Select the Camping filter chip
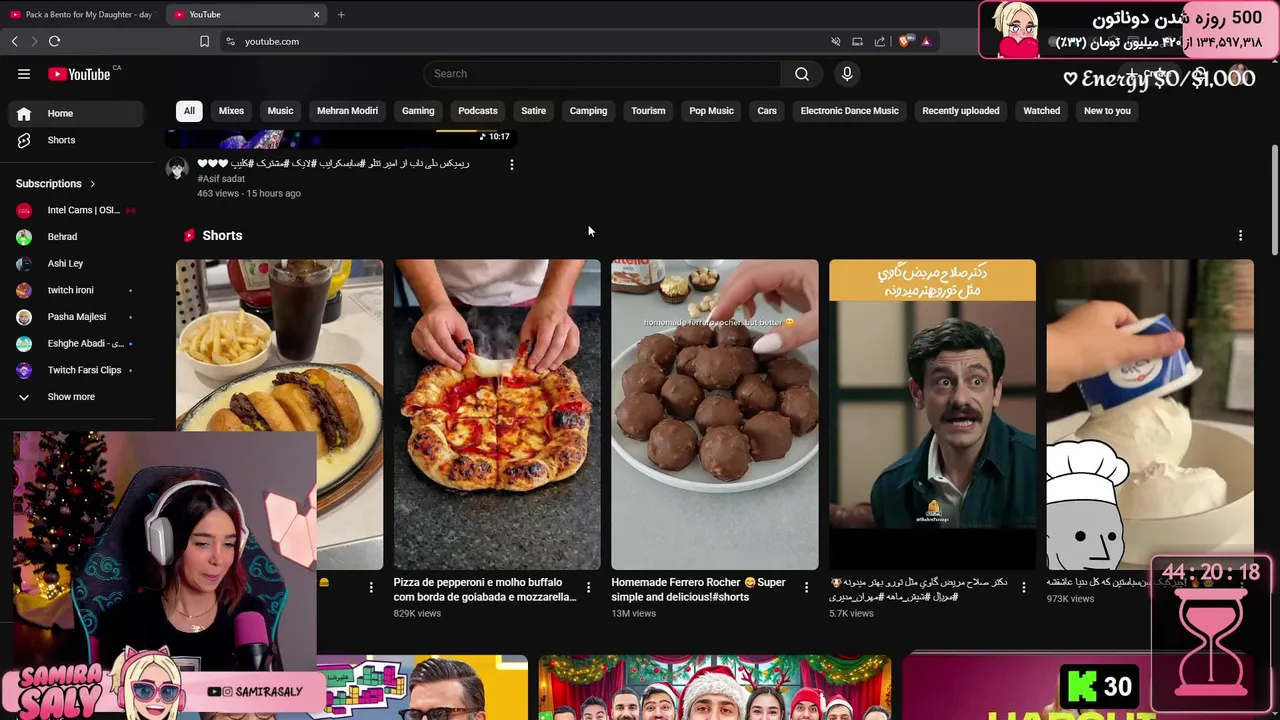The image size is (1280, 720). (588, 111)
